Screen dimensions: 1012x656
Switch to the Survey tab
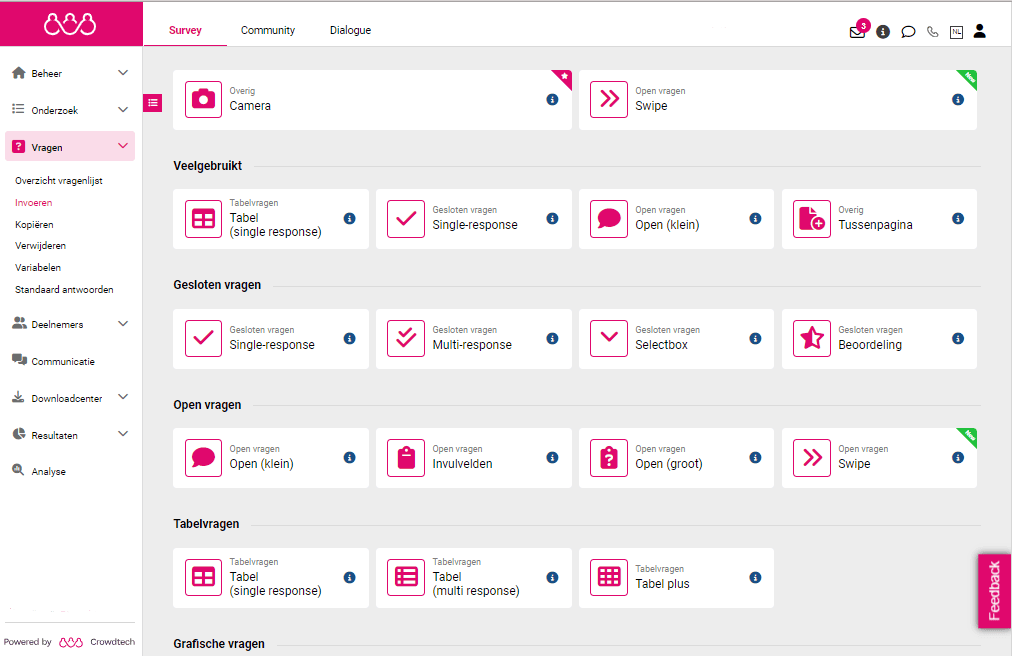click(x=185, y=30)
